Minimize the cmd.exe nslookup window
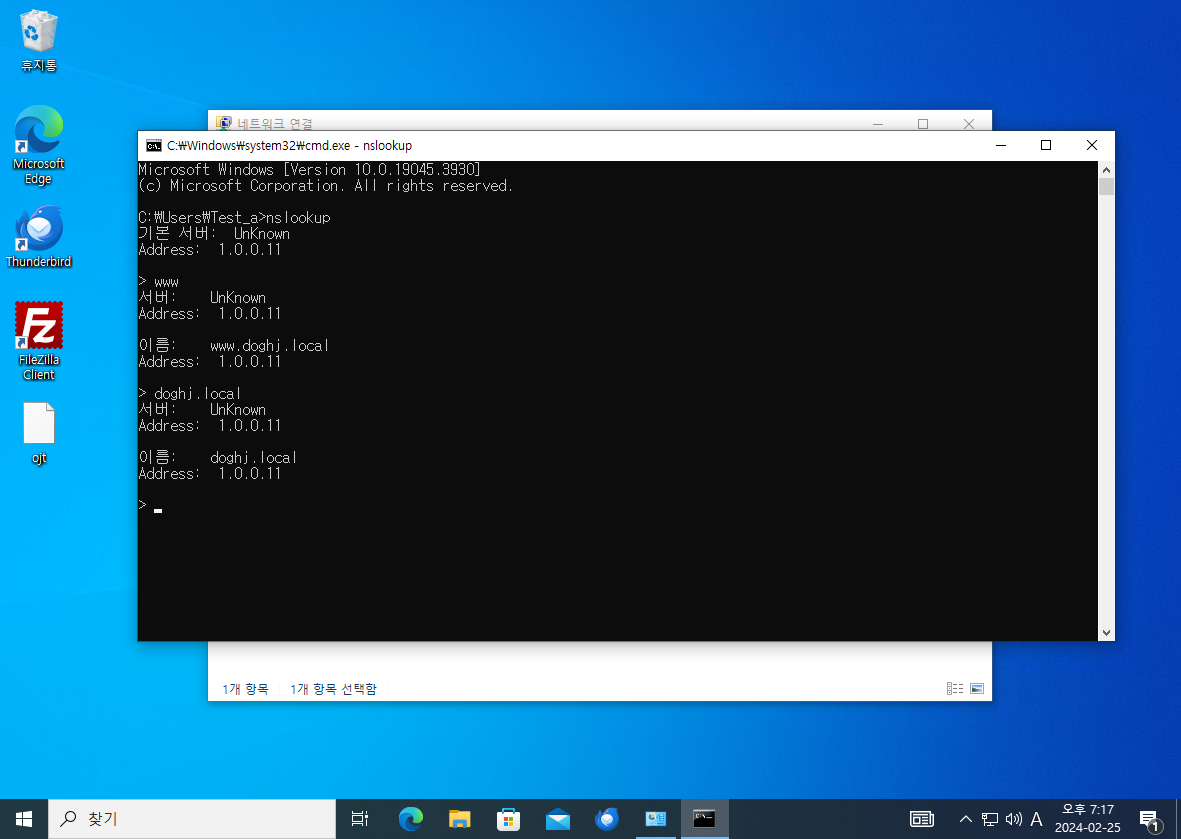1181x839 pixels. (x=1001, y=145)
